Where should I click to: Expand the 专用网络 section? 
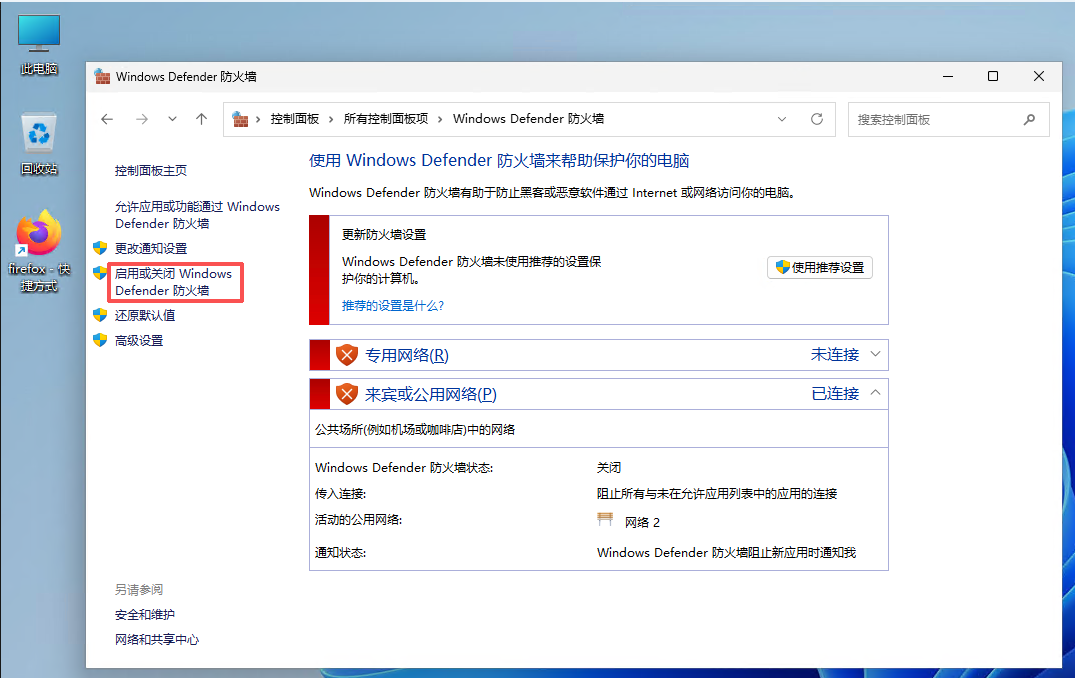point(876,354)
